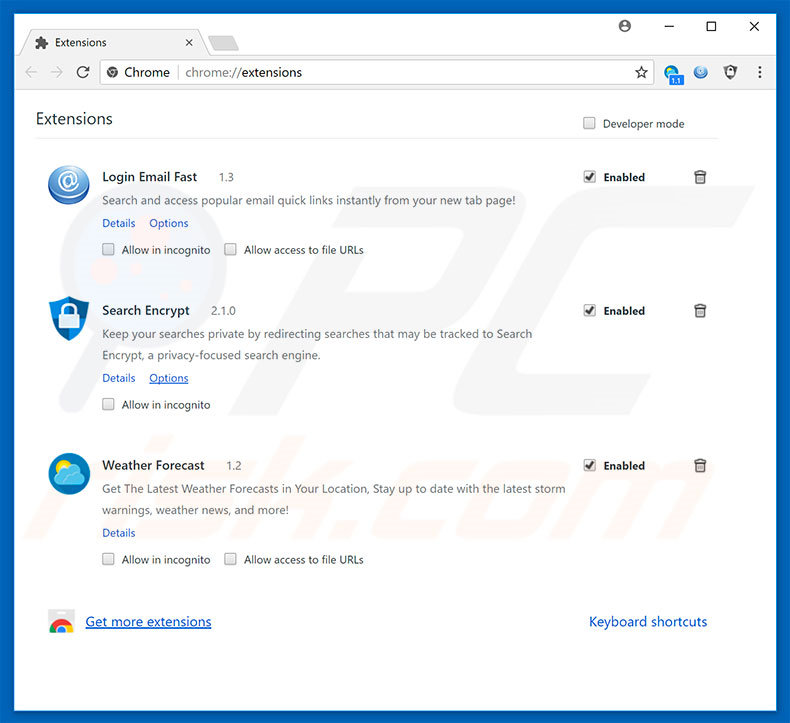Viewport: 790px width, 723px height.
Task: Select the Extensions browser tab
Action: (x=113, y=43)
